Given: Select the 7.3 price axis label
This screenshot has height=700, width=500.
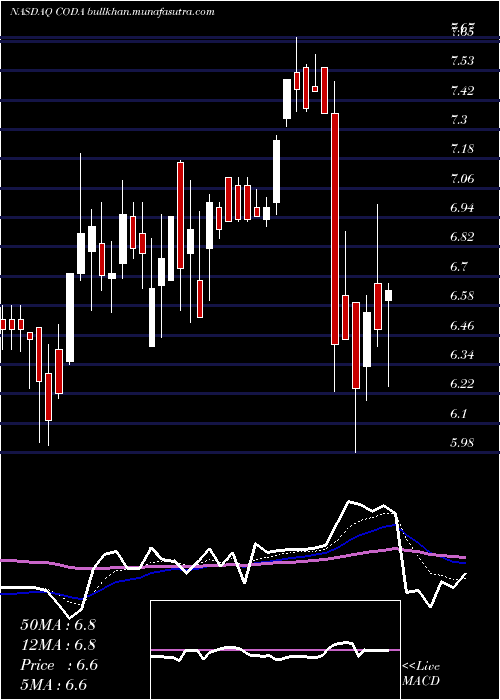Looking at the screenshot, I should (x=460, y=120).
